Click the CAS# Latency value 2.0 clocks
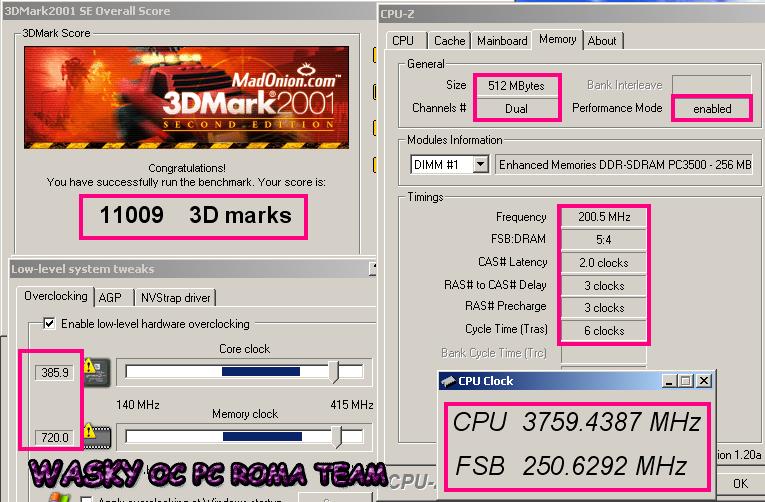This screenshot has height=502, width=765. (604, 262)
